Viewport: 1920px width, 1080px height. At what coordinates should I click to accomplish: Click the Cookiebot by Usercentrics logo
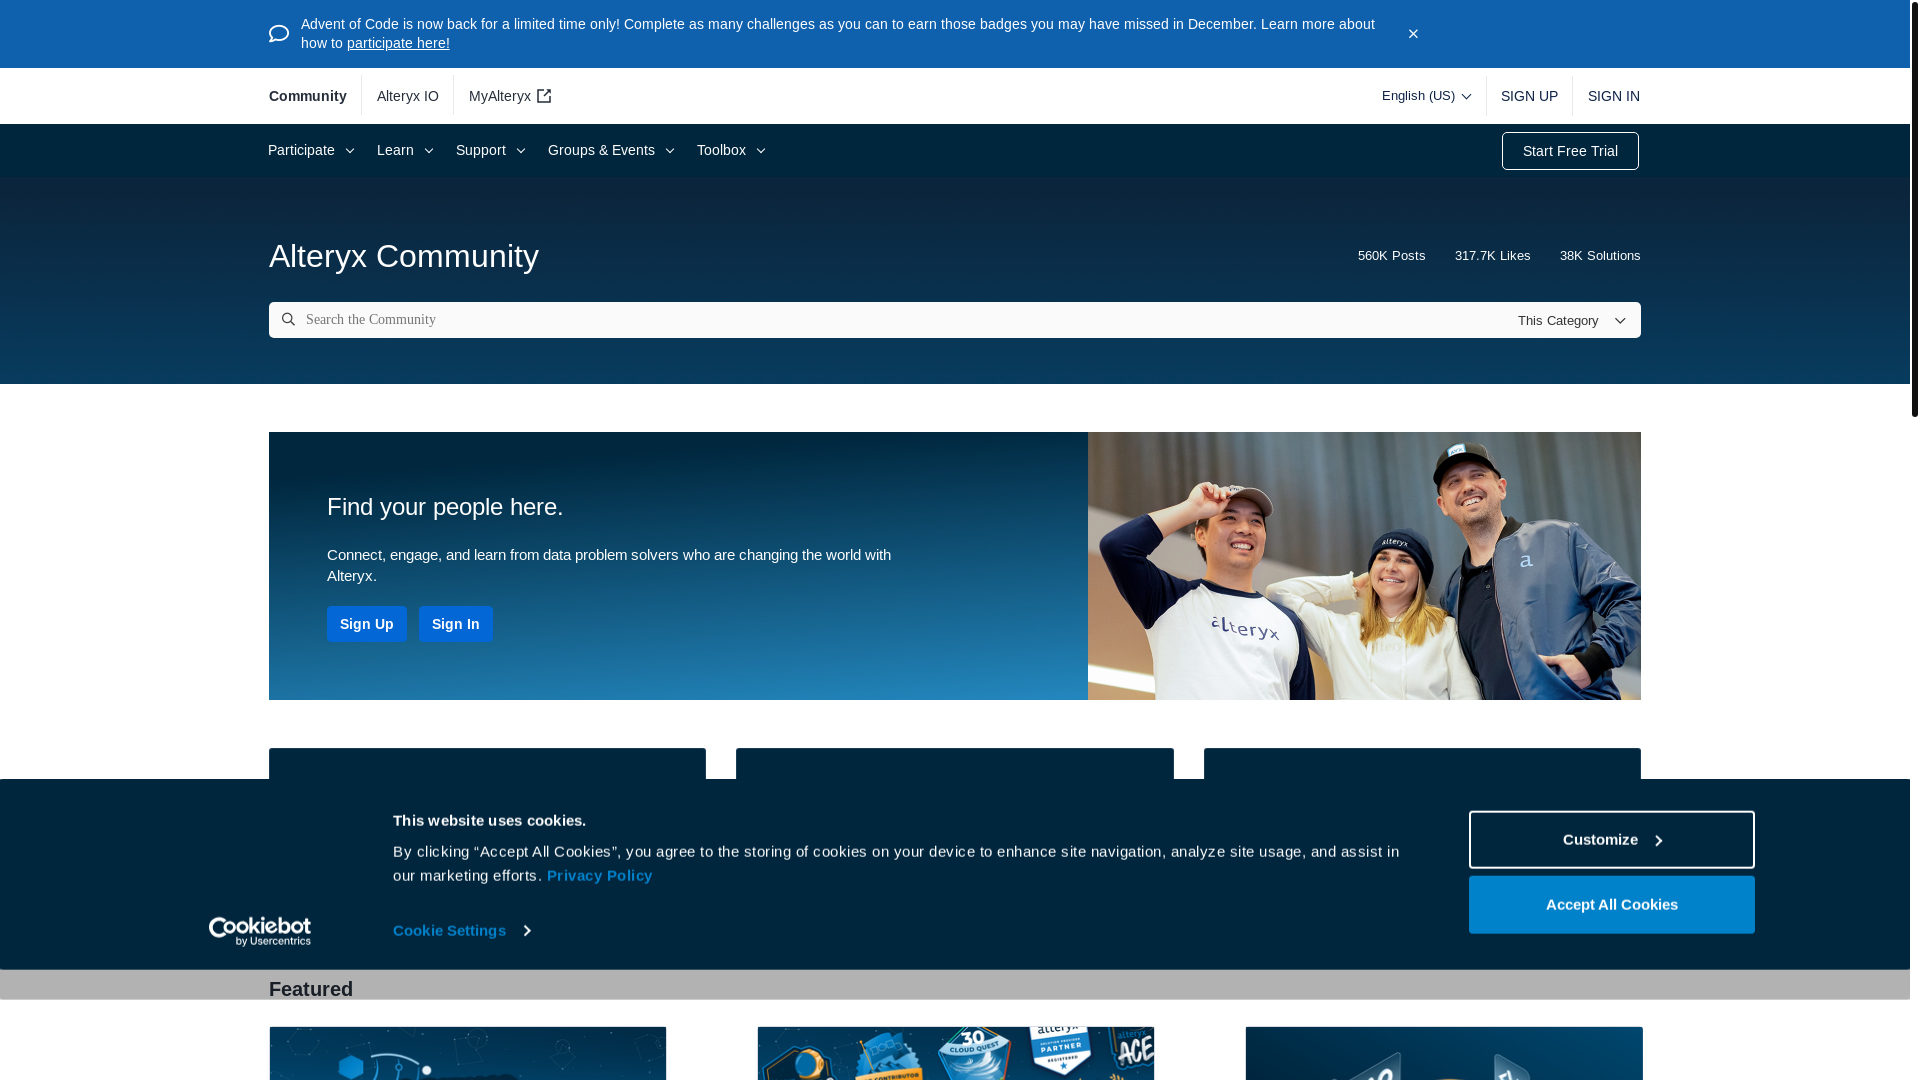tap(260, 931)
